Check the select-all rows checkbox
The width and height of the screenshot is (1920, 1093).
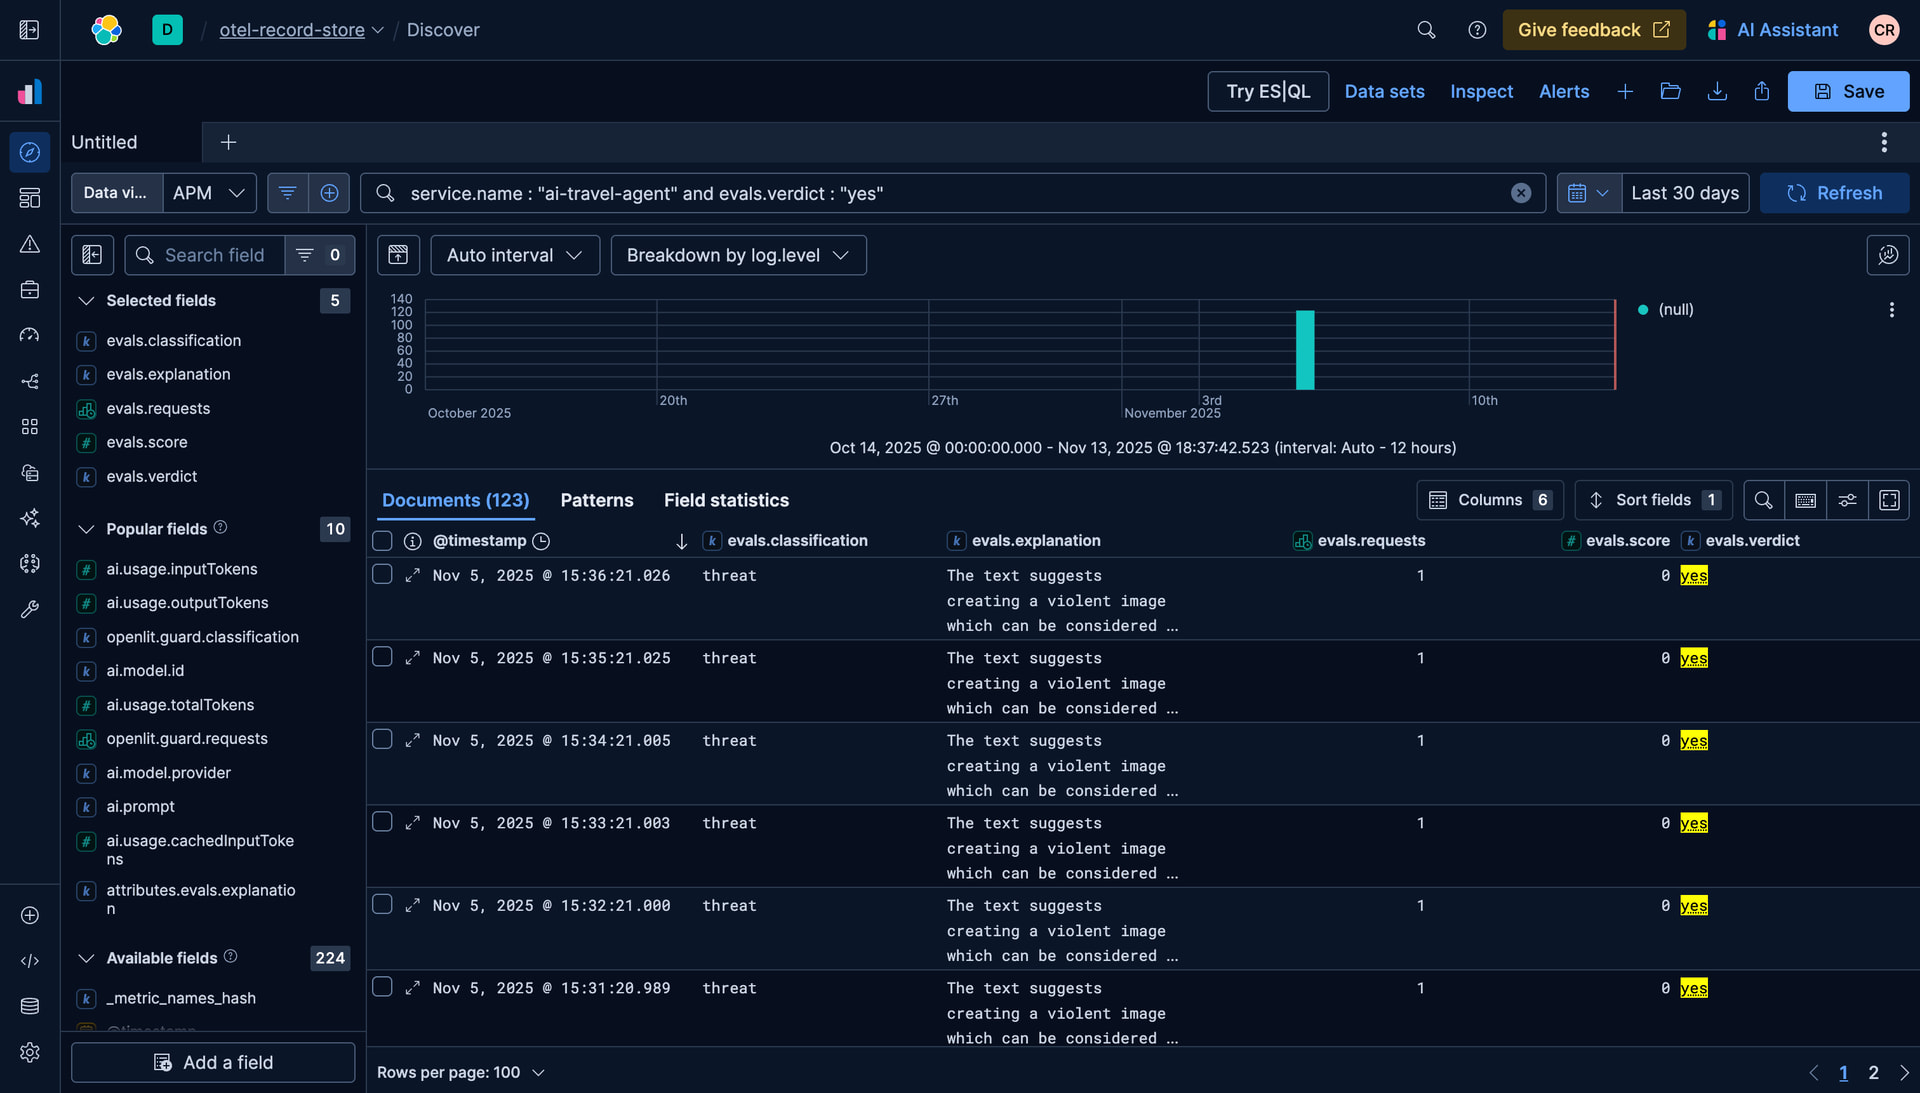pyautogui.click(x=382, y=541)
